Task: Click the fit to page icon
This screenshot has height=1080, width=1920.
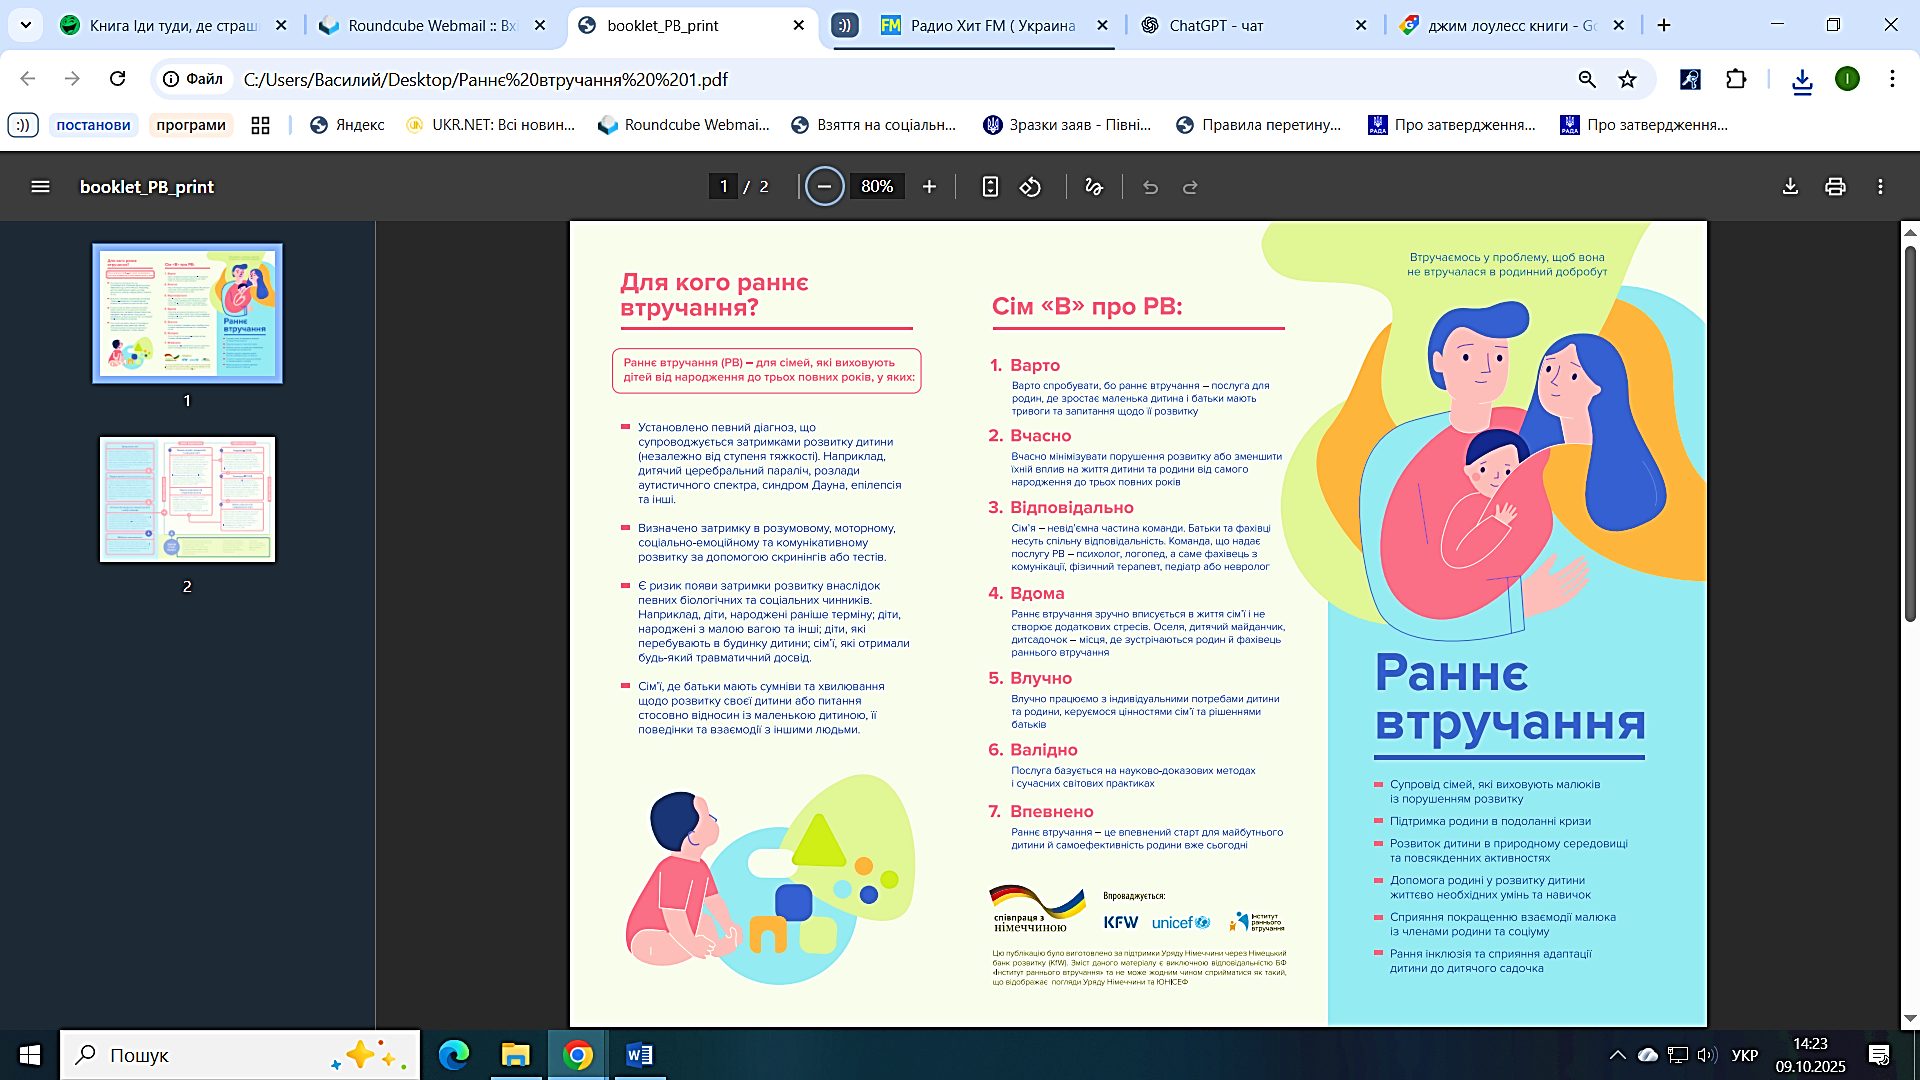Action: pos(990,187)
